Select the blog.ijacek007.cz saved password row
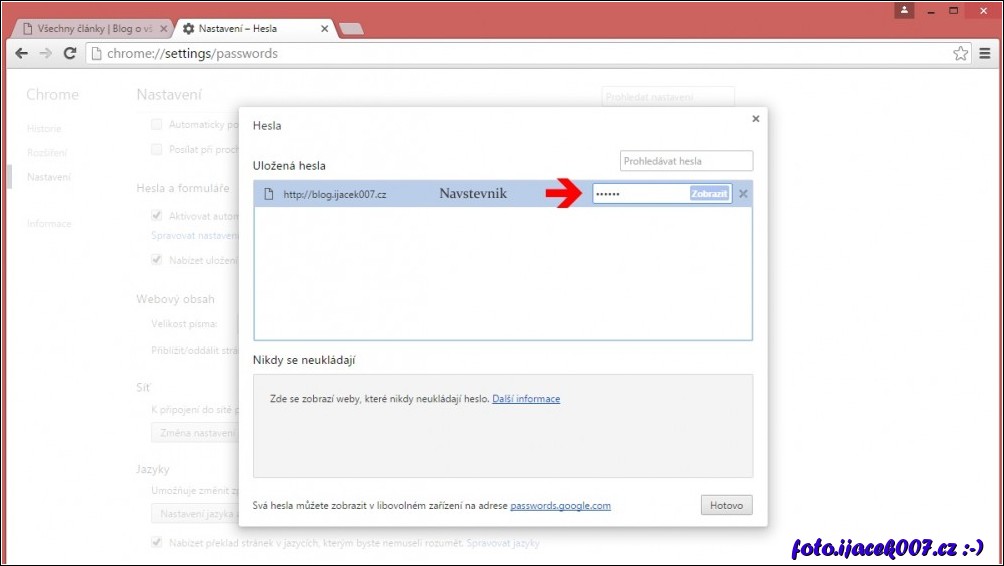The image size is (1004, 566). pyautogui.click(x=400, y=194)
